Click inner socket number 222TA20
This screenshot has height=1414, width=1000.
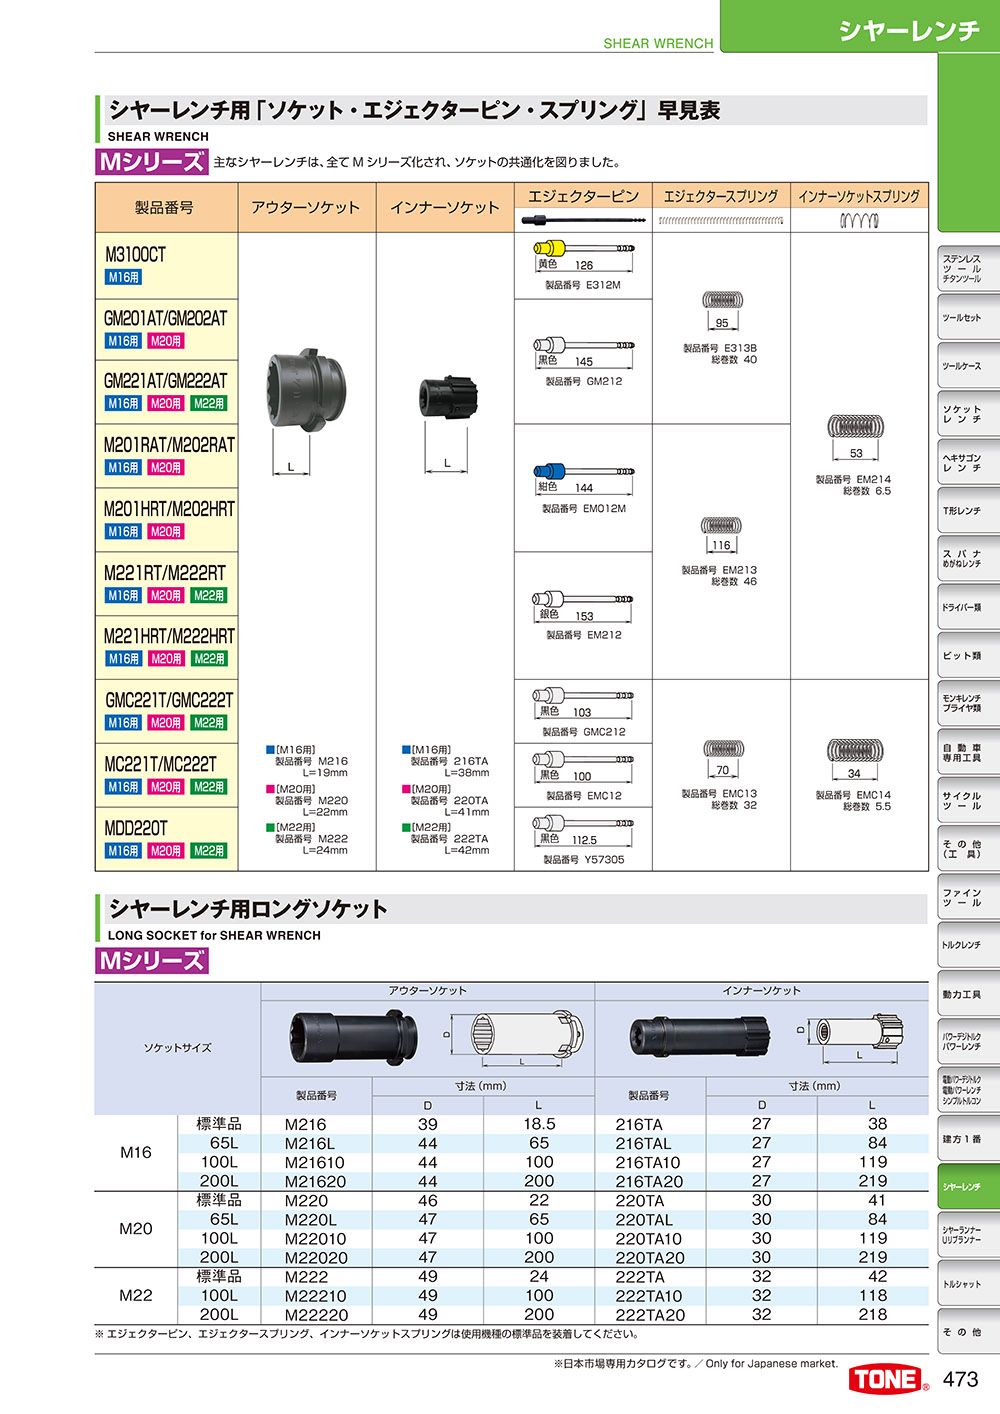coord(650,1315)
